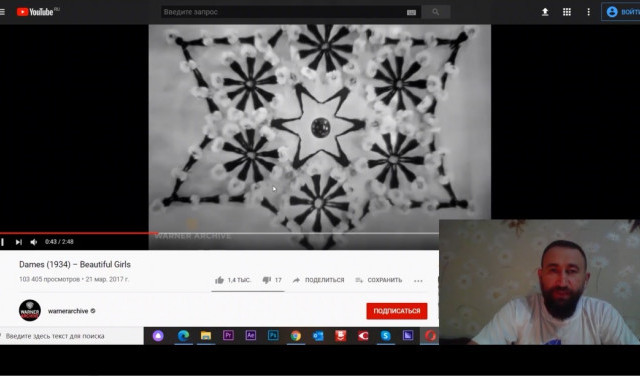
Task: Like the video with thumbs up
Action: pyautogui.click(x=219, y=280)
